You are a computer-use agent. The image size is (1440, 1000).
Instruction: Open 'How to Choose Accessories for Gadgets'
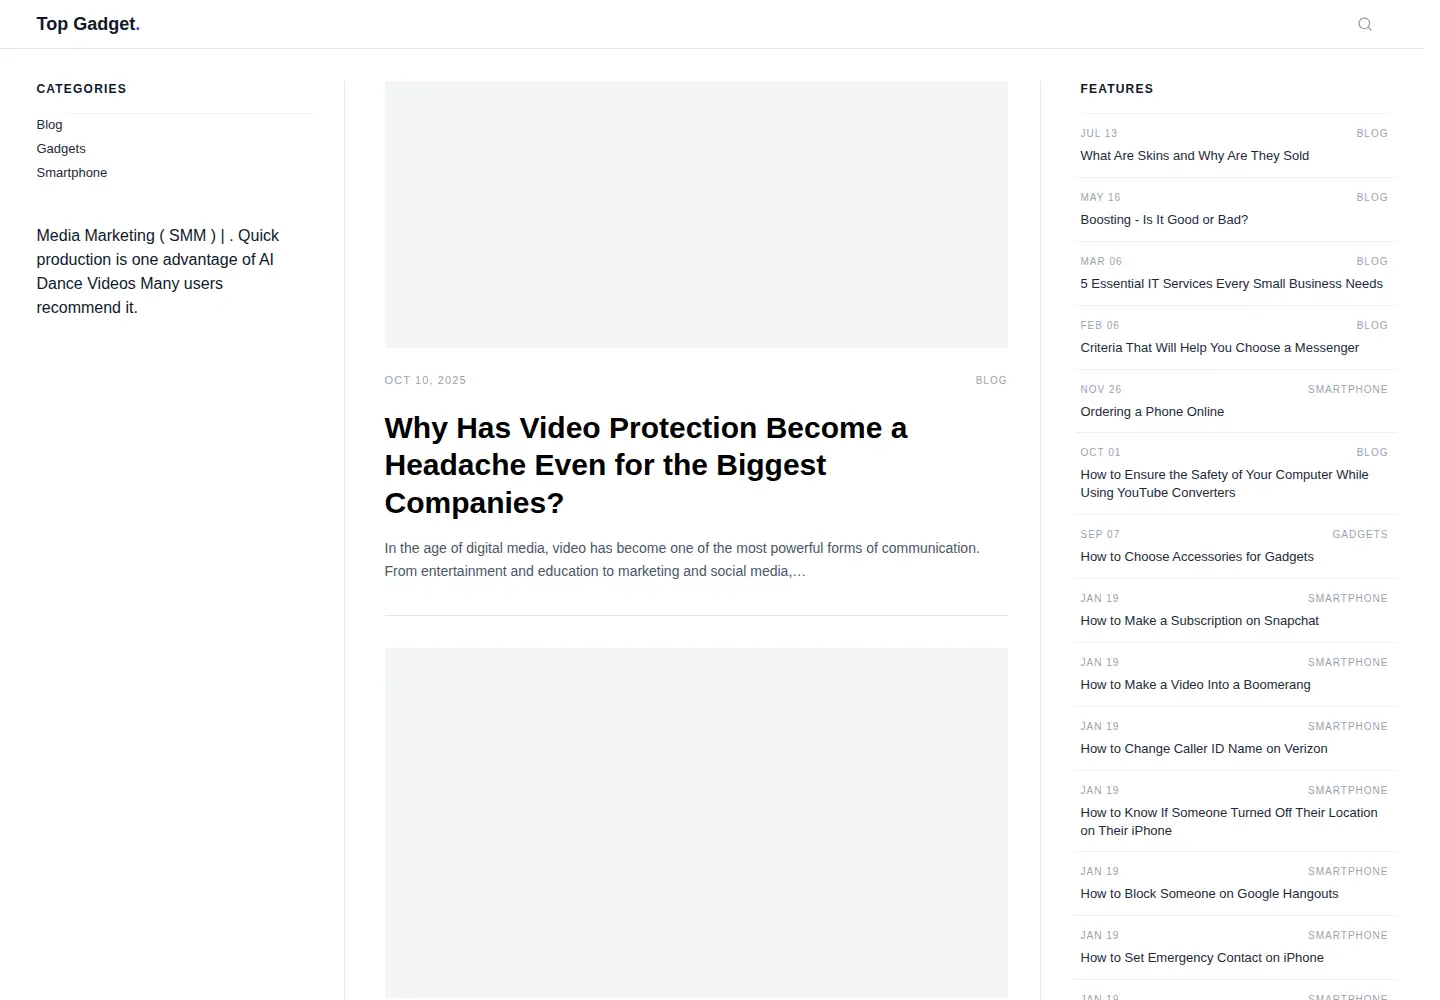[1197, 557]
